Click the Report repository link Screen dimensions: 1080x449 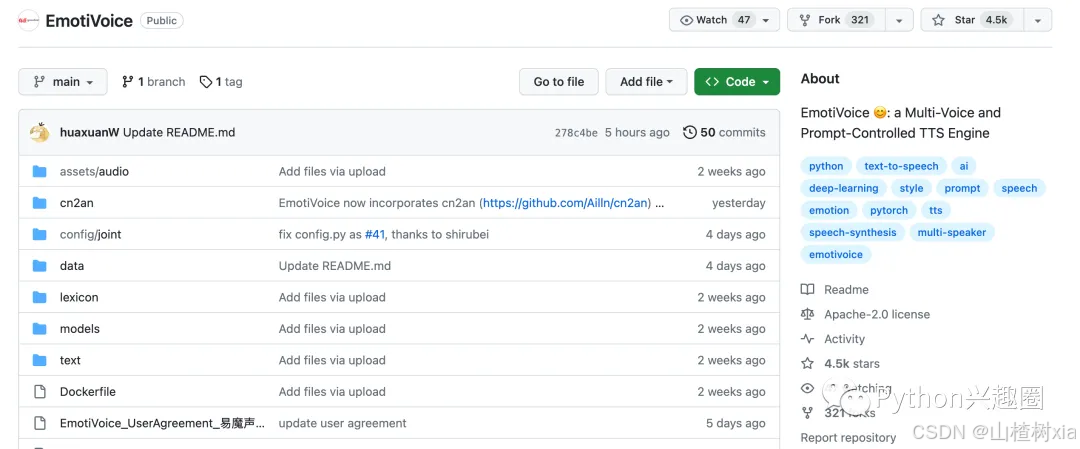coord(848,437)
